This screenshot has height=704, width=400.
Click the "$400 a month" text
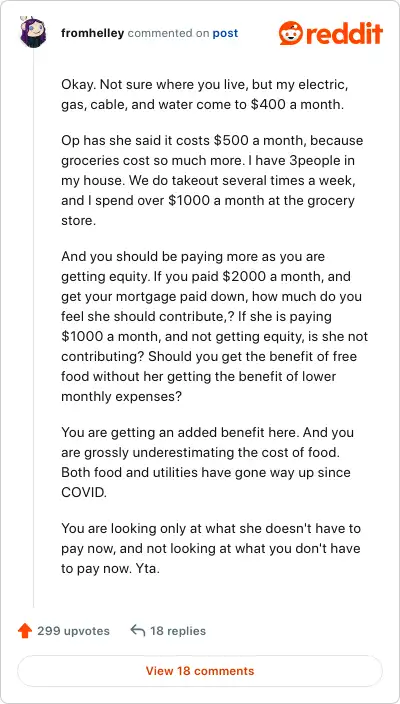(x=297, y=105)
